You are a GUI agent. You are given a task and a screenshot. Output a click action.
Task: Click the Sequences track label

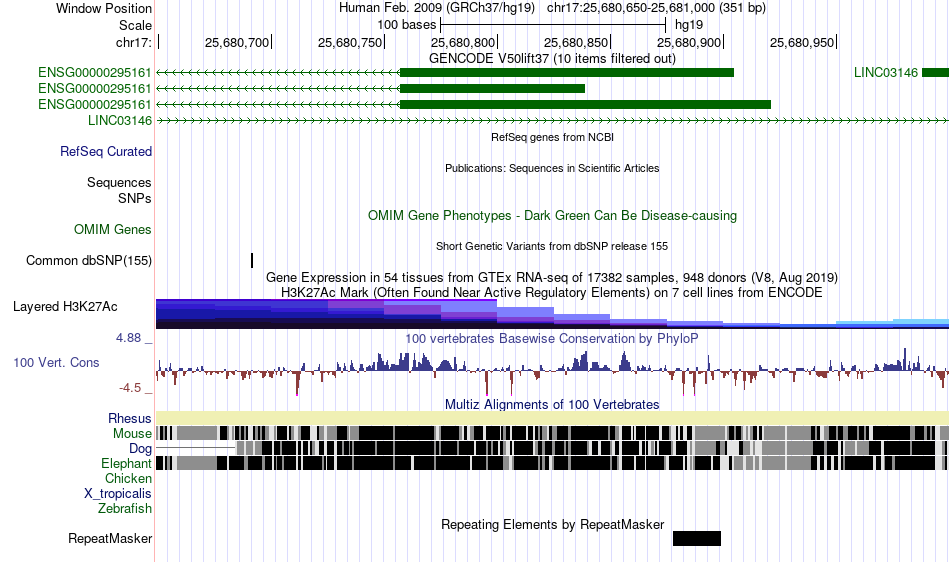click(x=119, y=182)
